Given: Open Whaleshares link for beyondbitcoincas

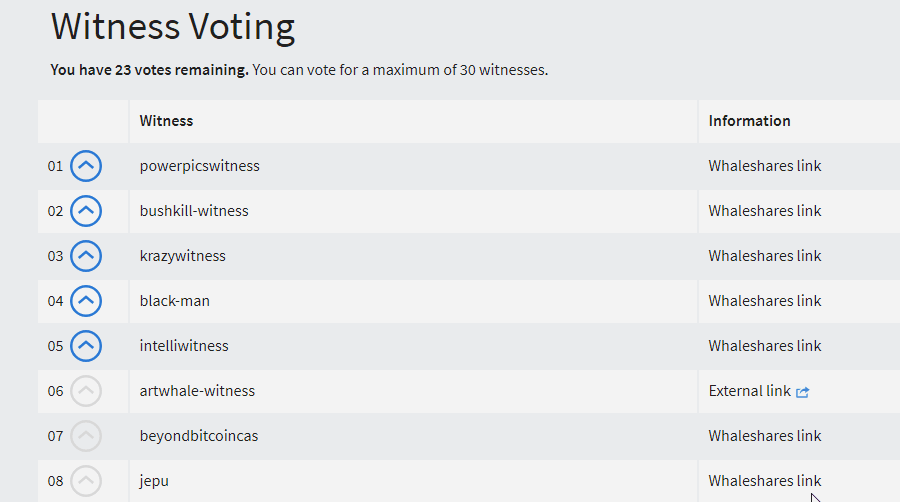Looking at the screenshot, I should tap(765, 436).
